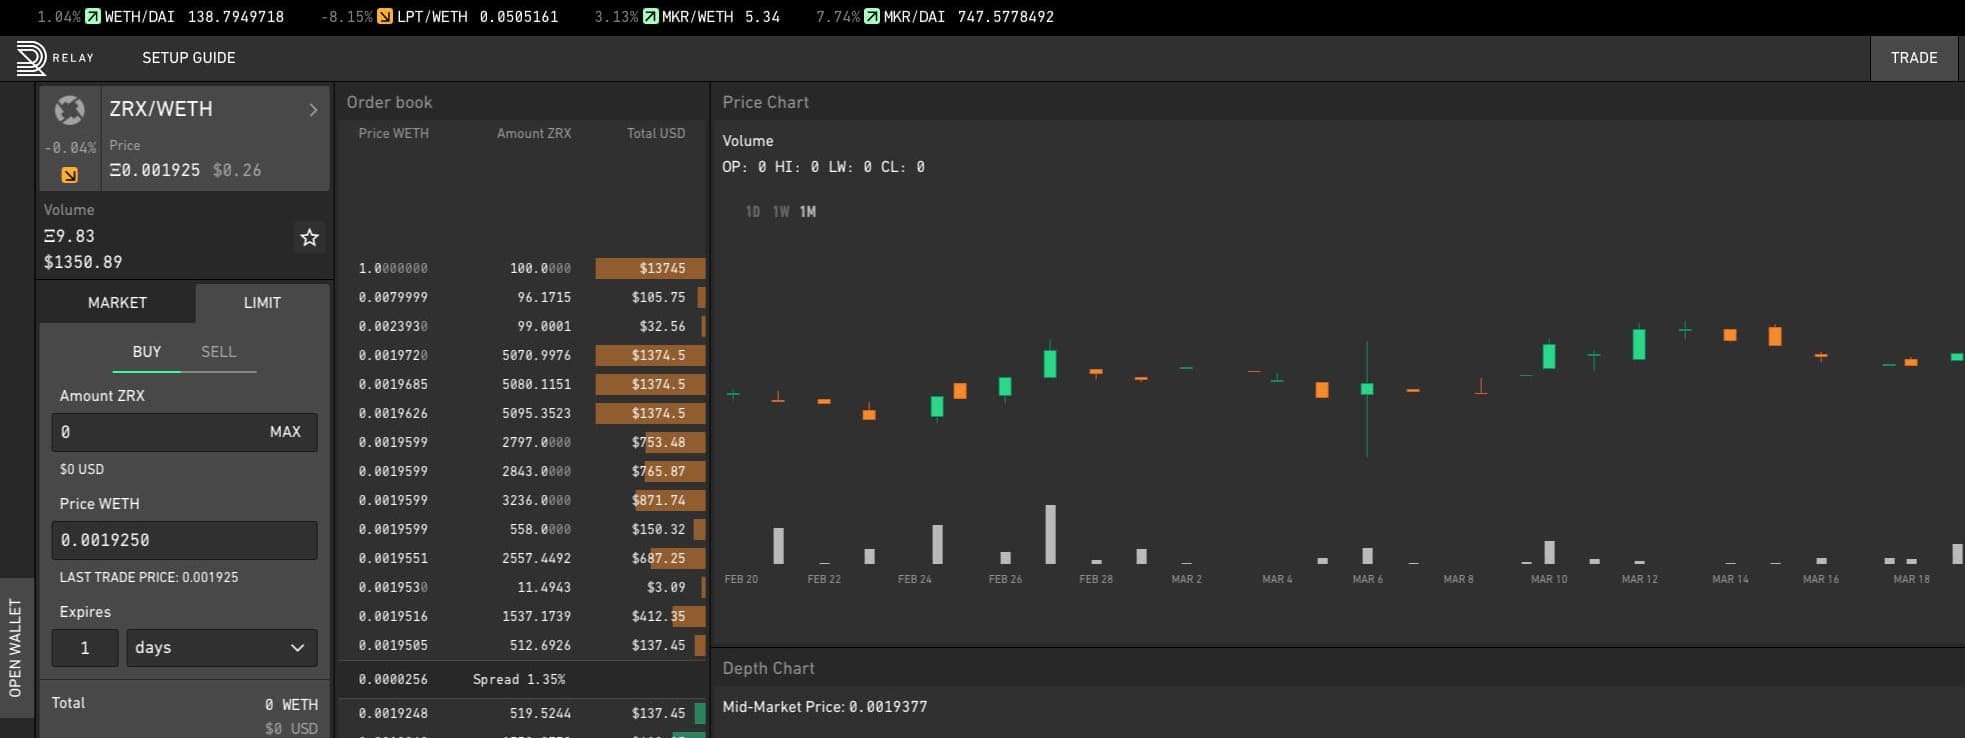Click the MKR/DAI ticker arrow icon

pyautogui.click(x=872, y=16)
